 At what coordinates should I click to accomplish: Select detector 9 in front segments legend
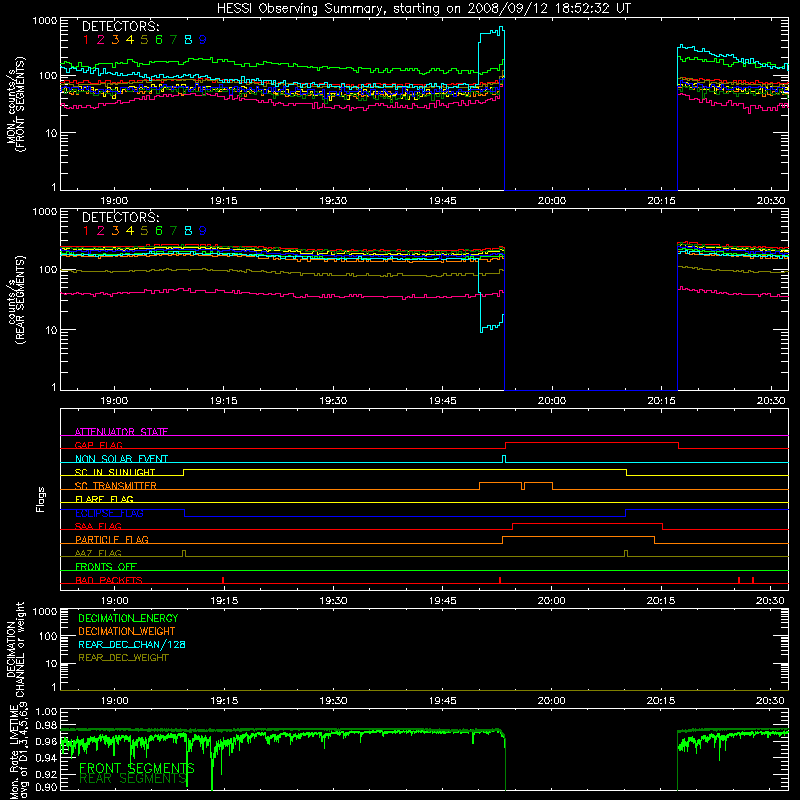pos(203,40)
